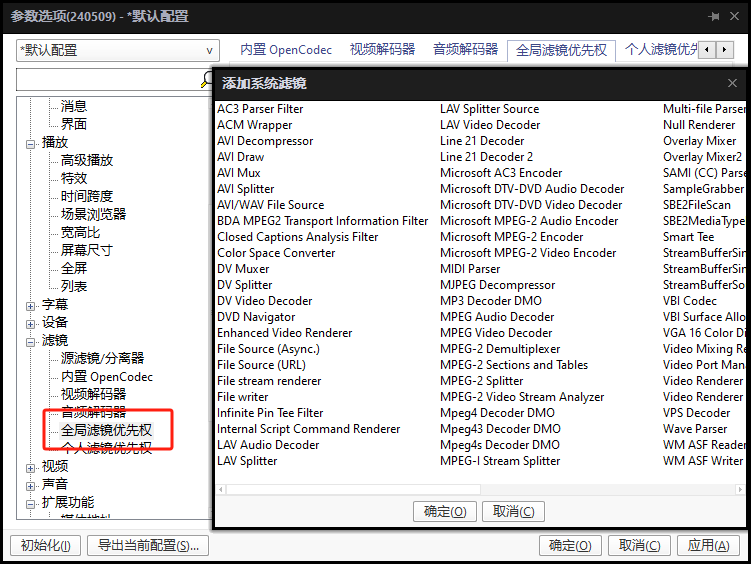Switch to the 内置 OpenCodec tab
The width and height of the screenshot is (751, 564).
[x=286, y=49]
